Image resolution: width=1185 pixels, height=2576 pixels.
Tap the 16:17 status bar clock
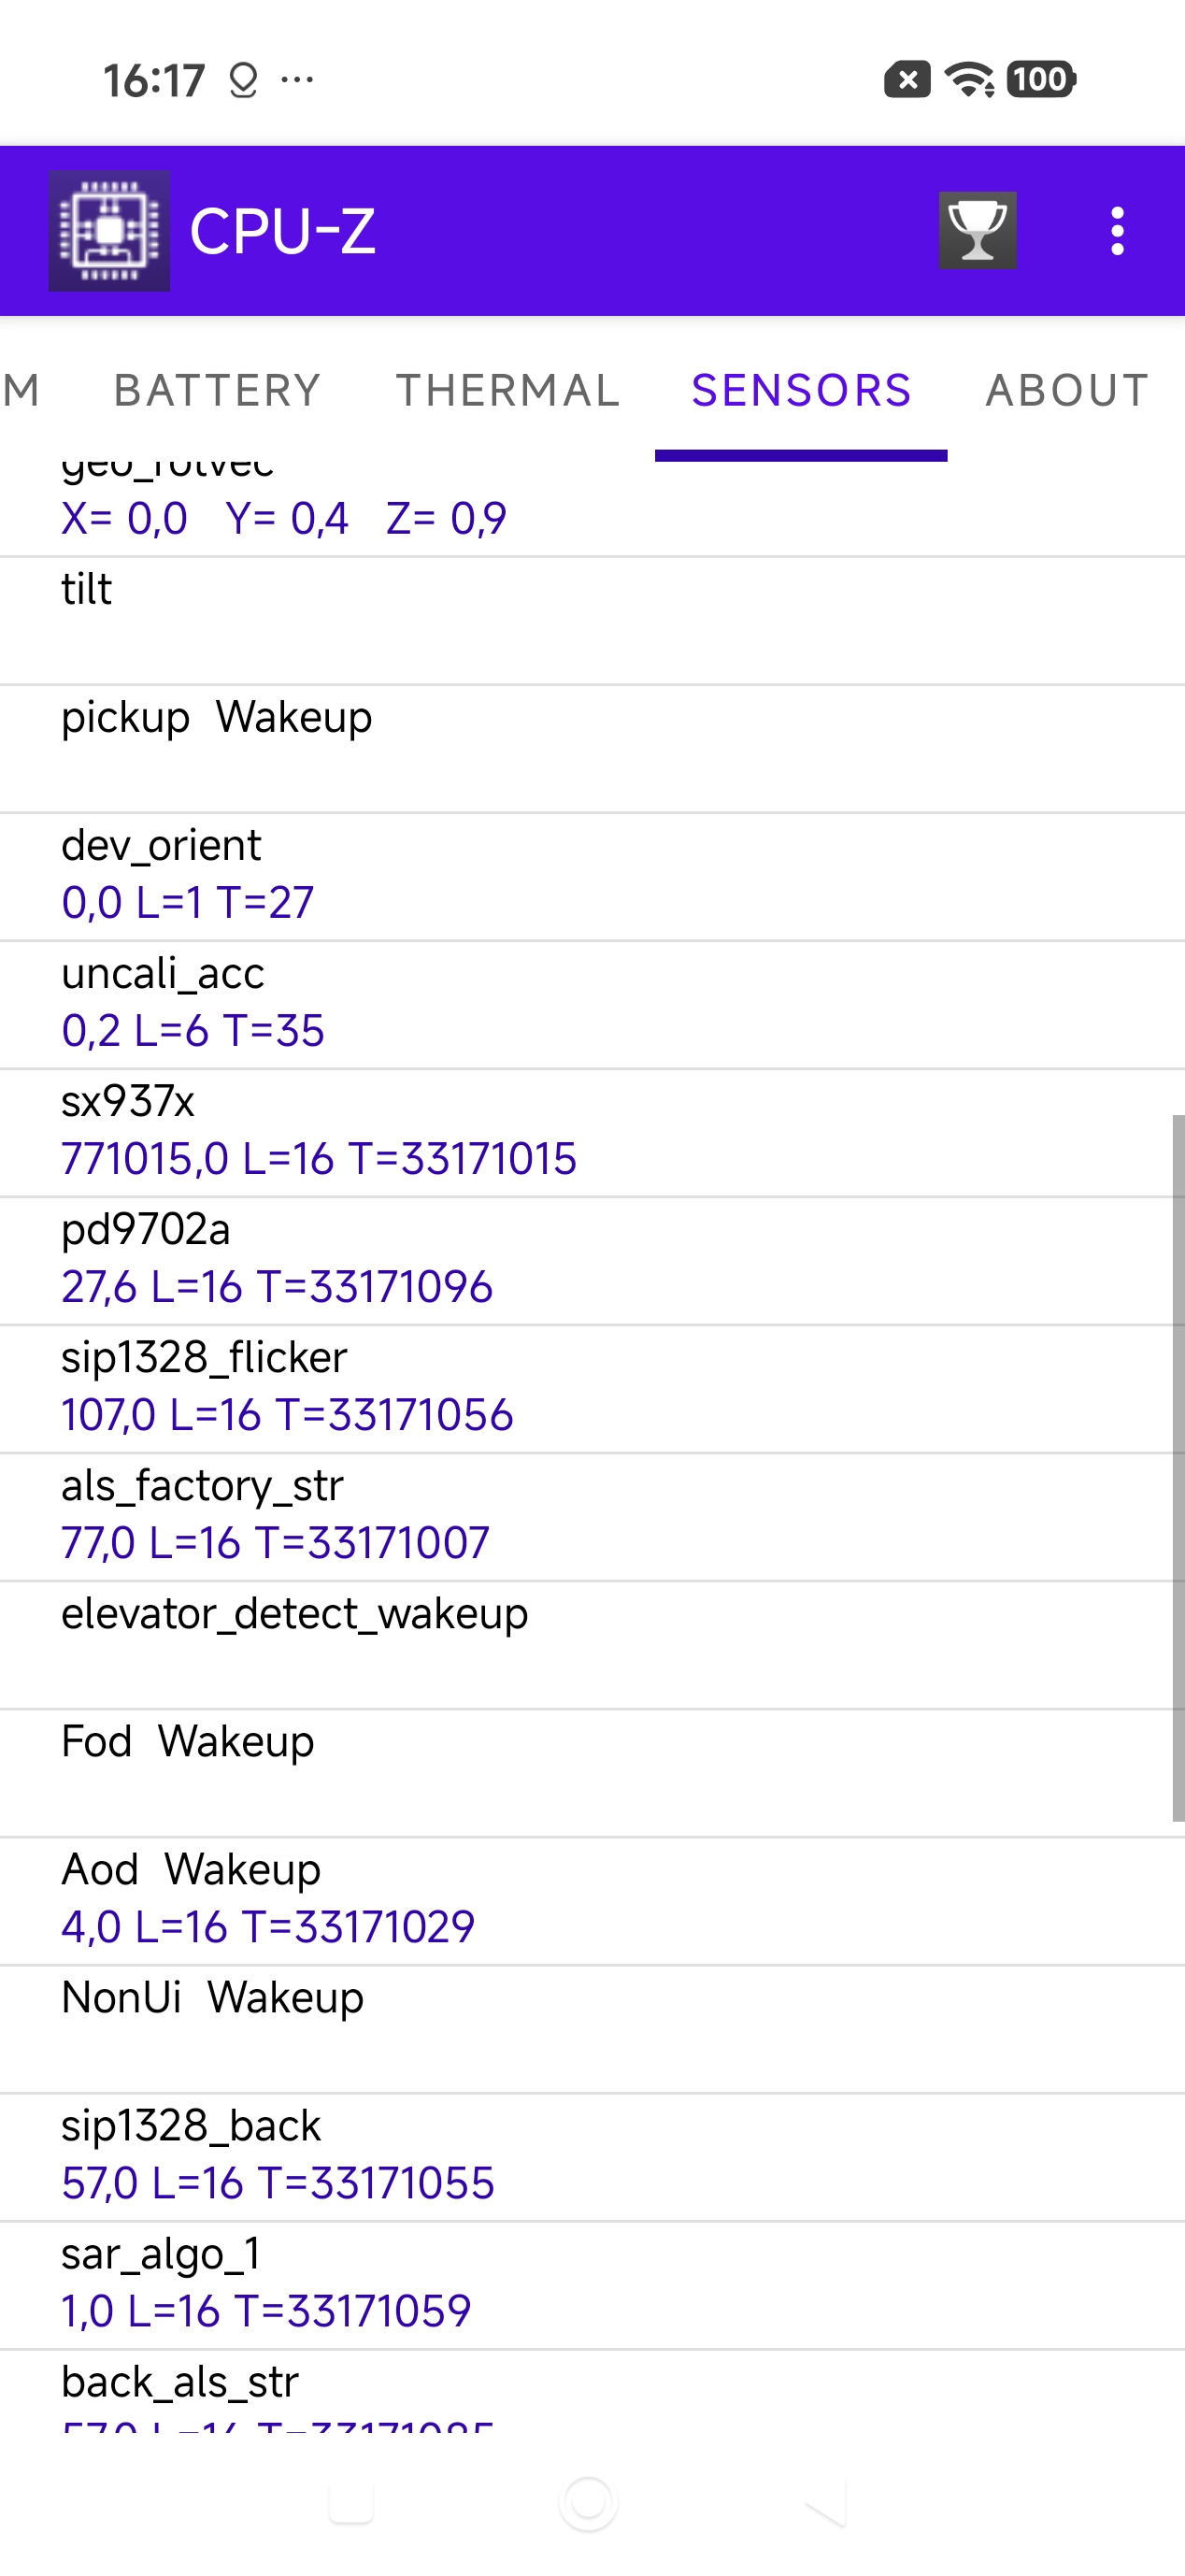click(154, 80)
